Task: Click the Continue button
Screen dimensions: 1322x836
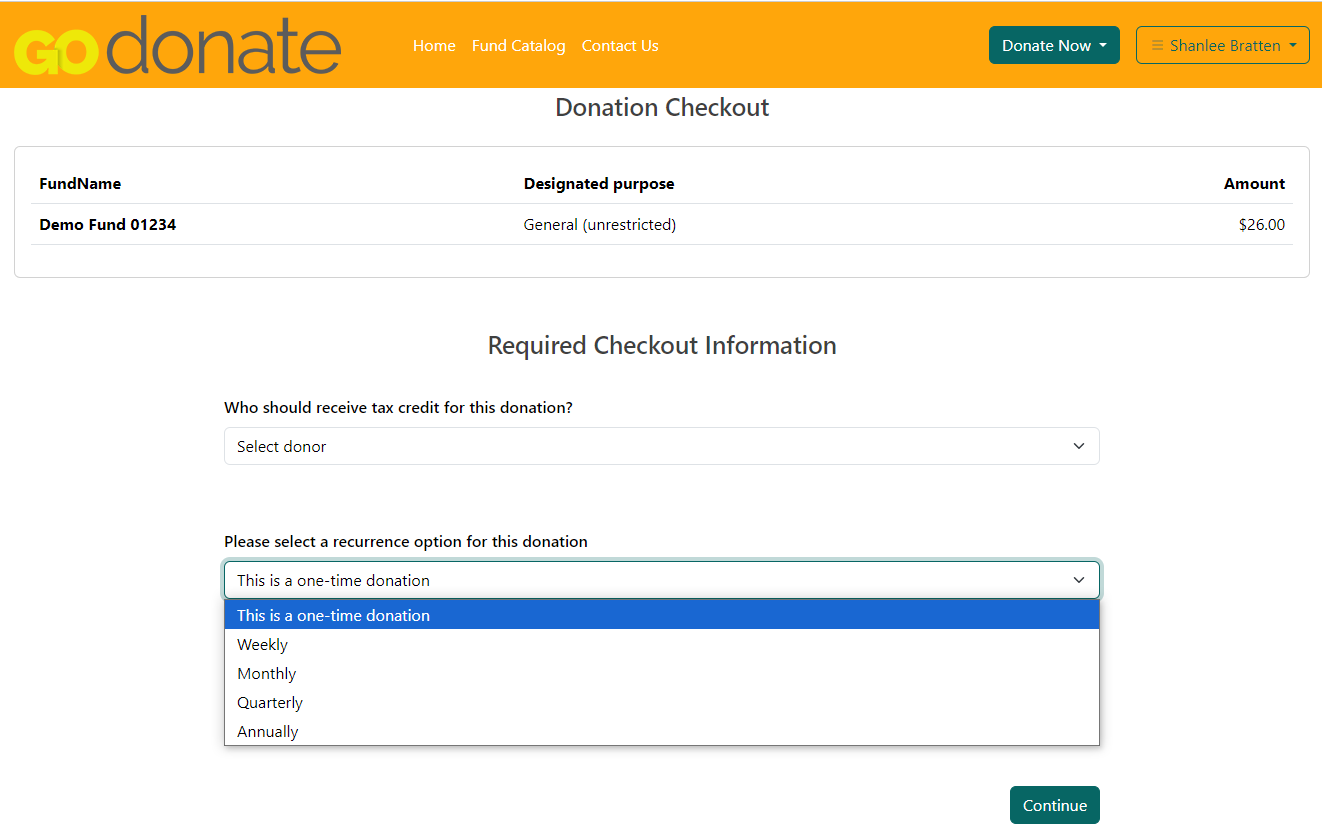Action: click(x=1054, y=805)
